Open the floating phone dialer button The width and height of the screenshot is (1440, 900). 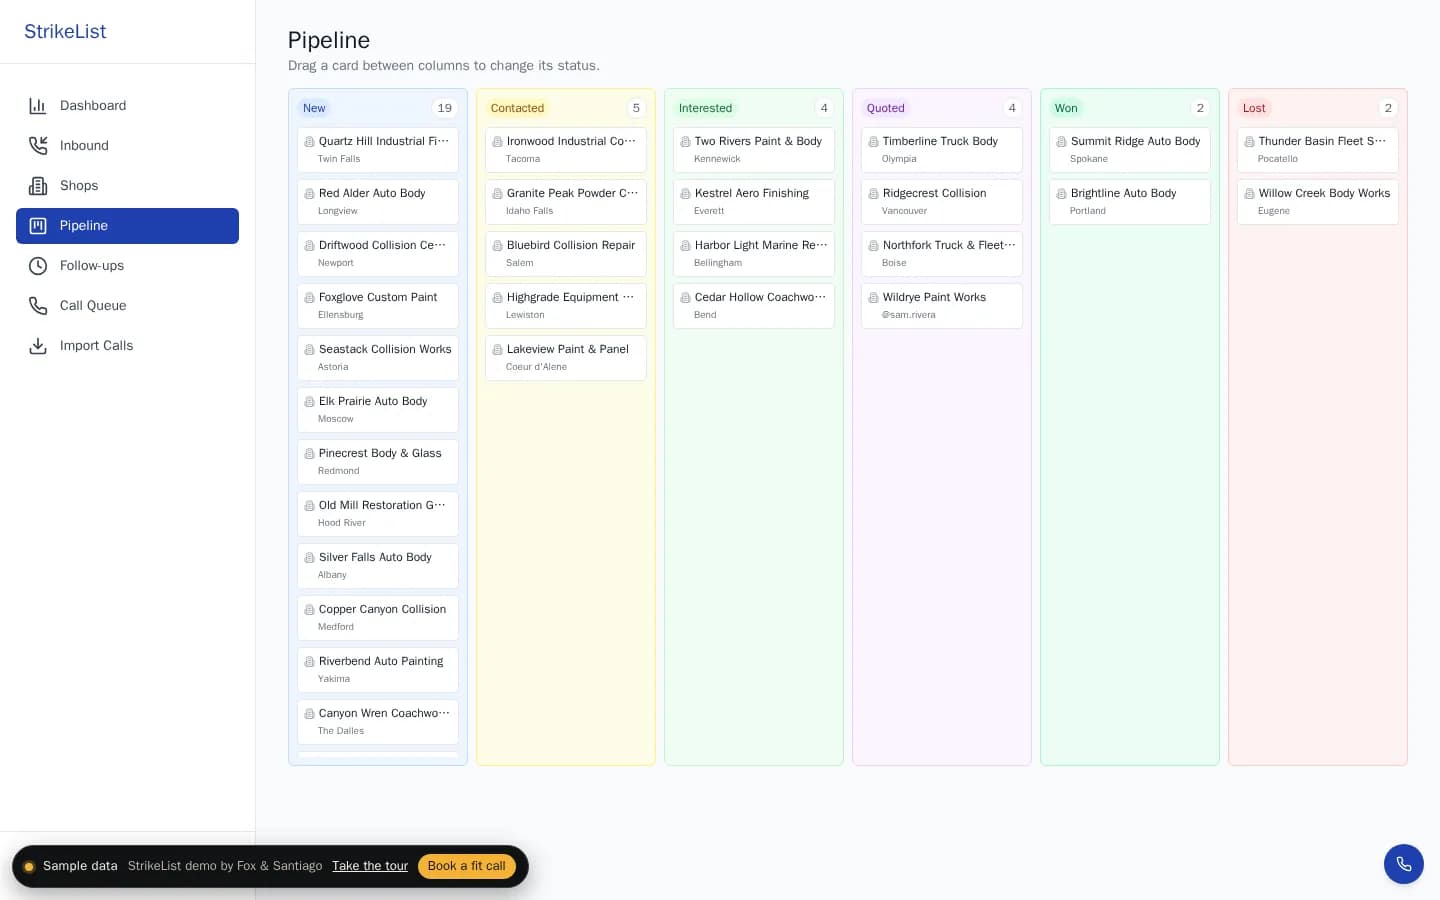coord(1404,864)
